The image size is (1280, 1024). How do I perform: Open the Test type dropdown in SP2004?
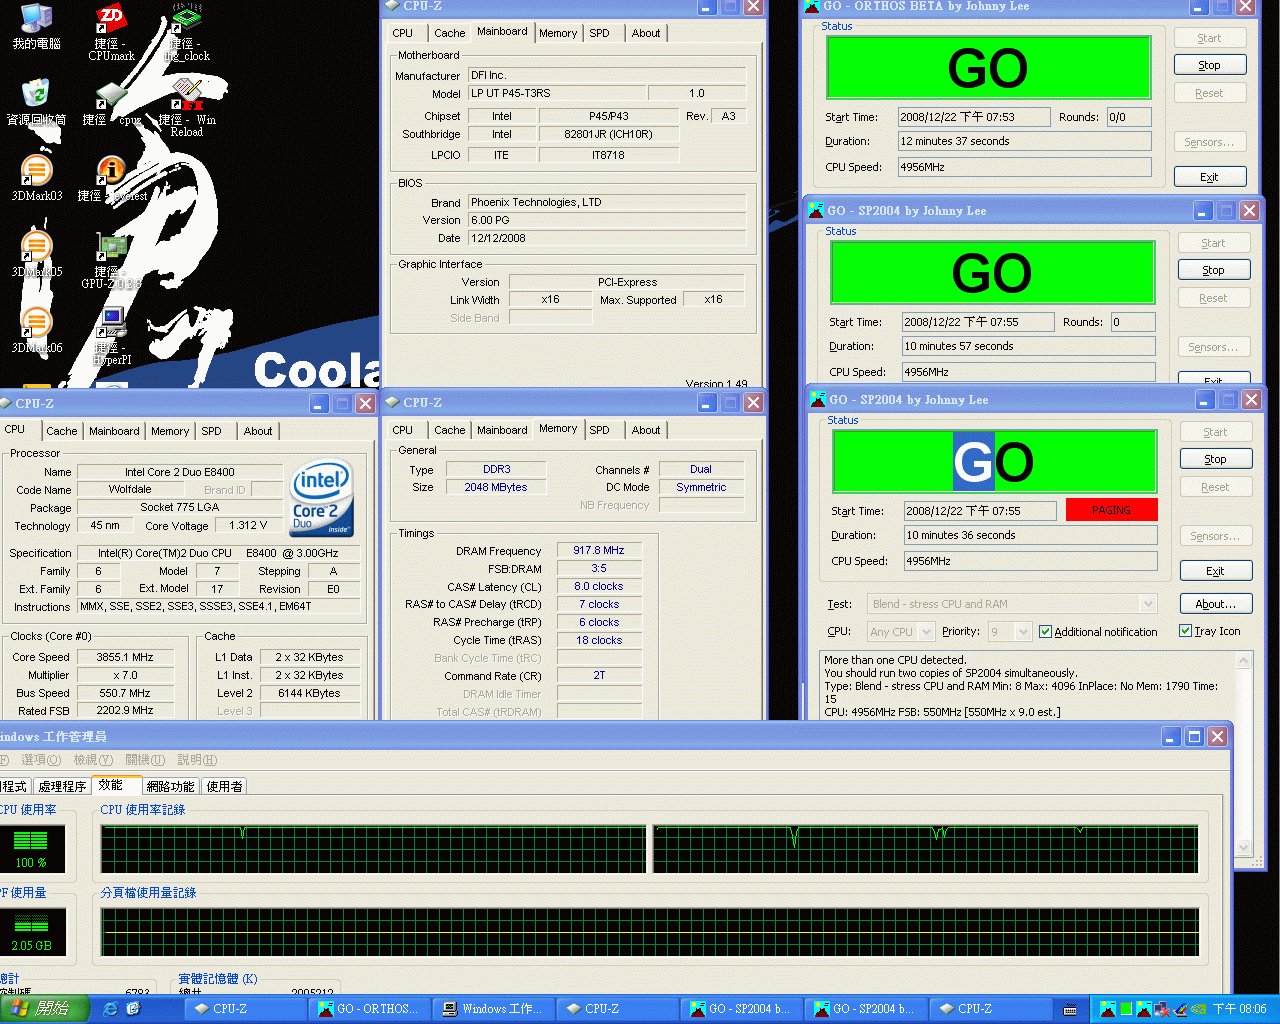click(x=1148, y=604)
